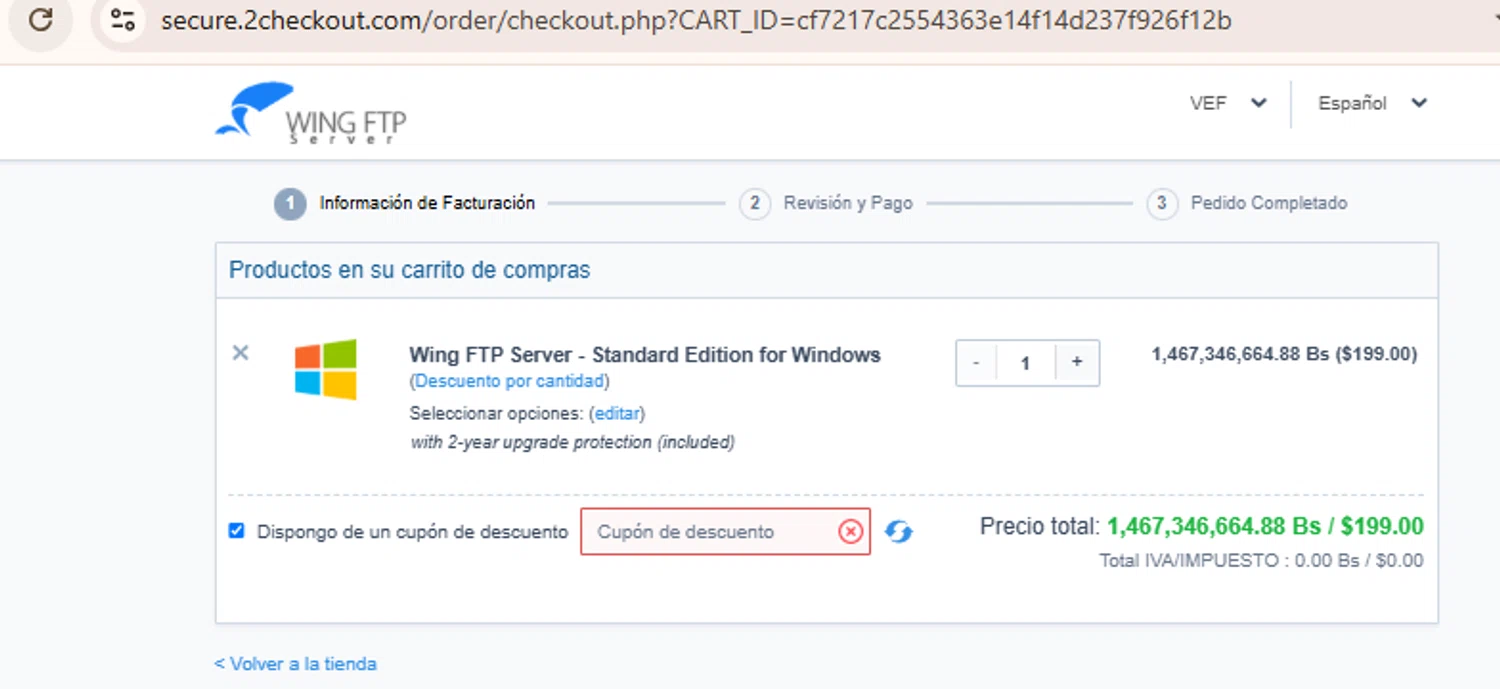Click the Wing FTP Server logo
The height and width of the screenshot is (689, 1500).
tap(310, 113)
